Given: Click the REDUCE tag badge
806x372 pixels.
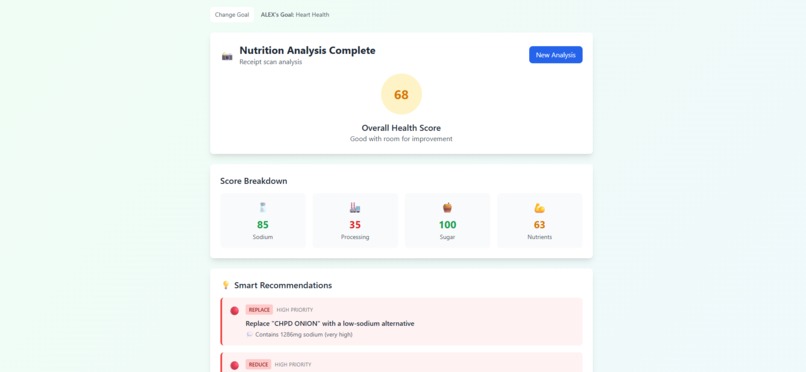Looking at the screenshot, I should click(x=258, y=364).
